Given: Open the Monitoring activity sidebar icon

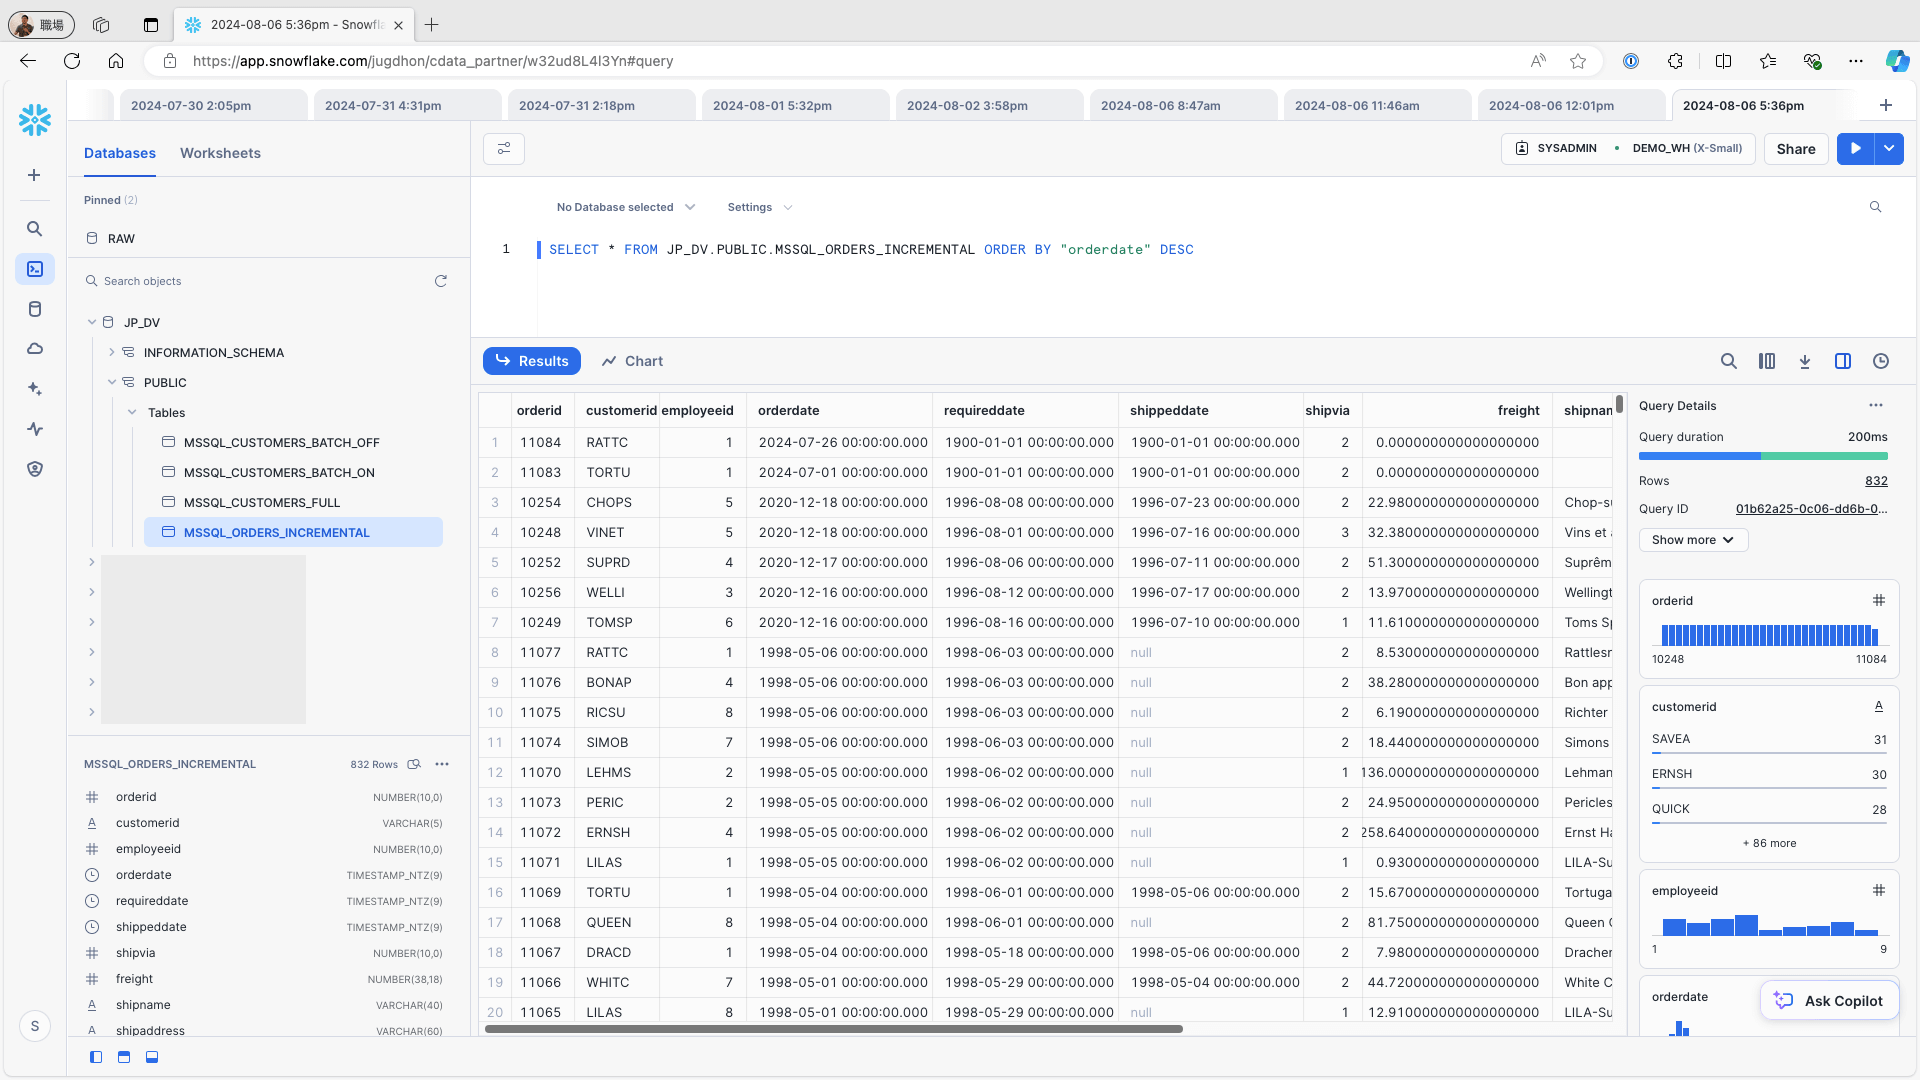Looking at the screenshot, I should (x=35, y=429).
